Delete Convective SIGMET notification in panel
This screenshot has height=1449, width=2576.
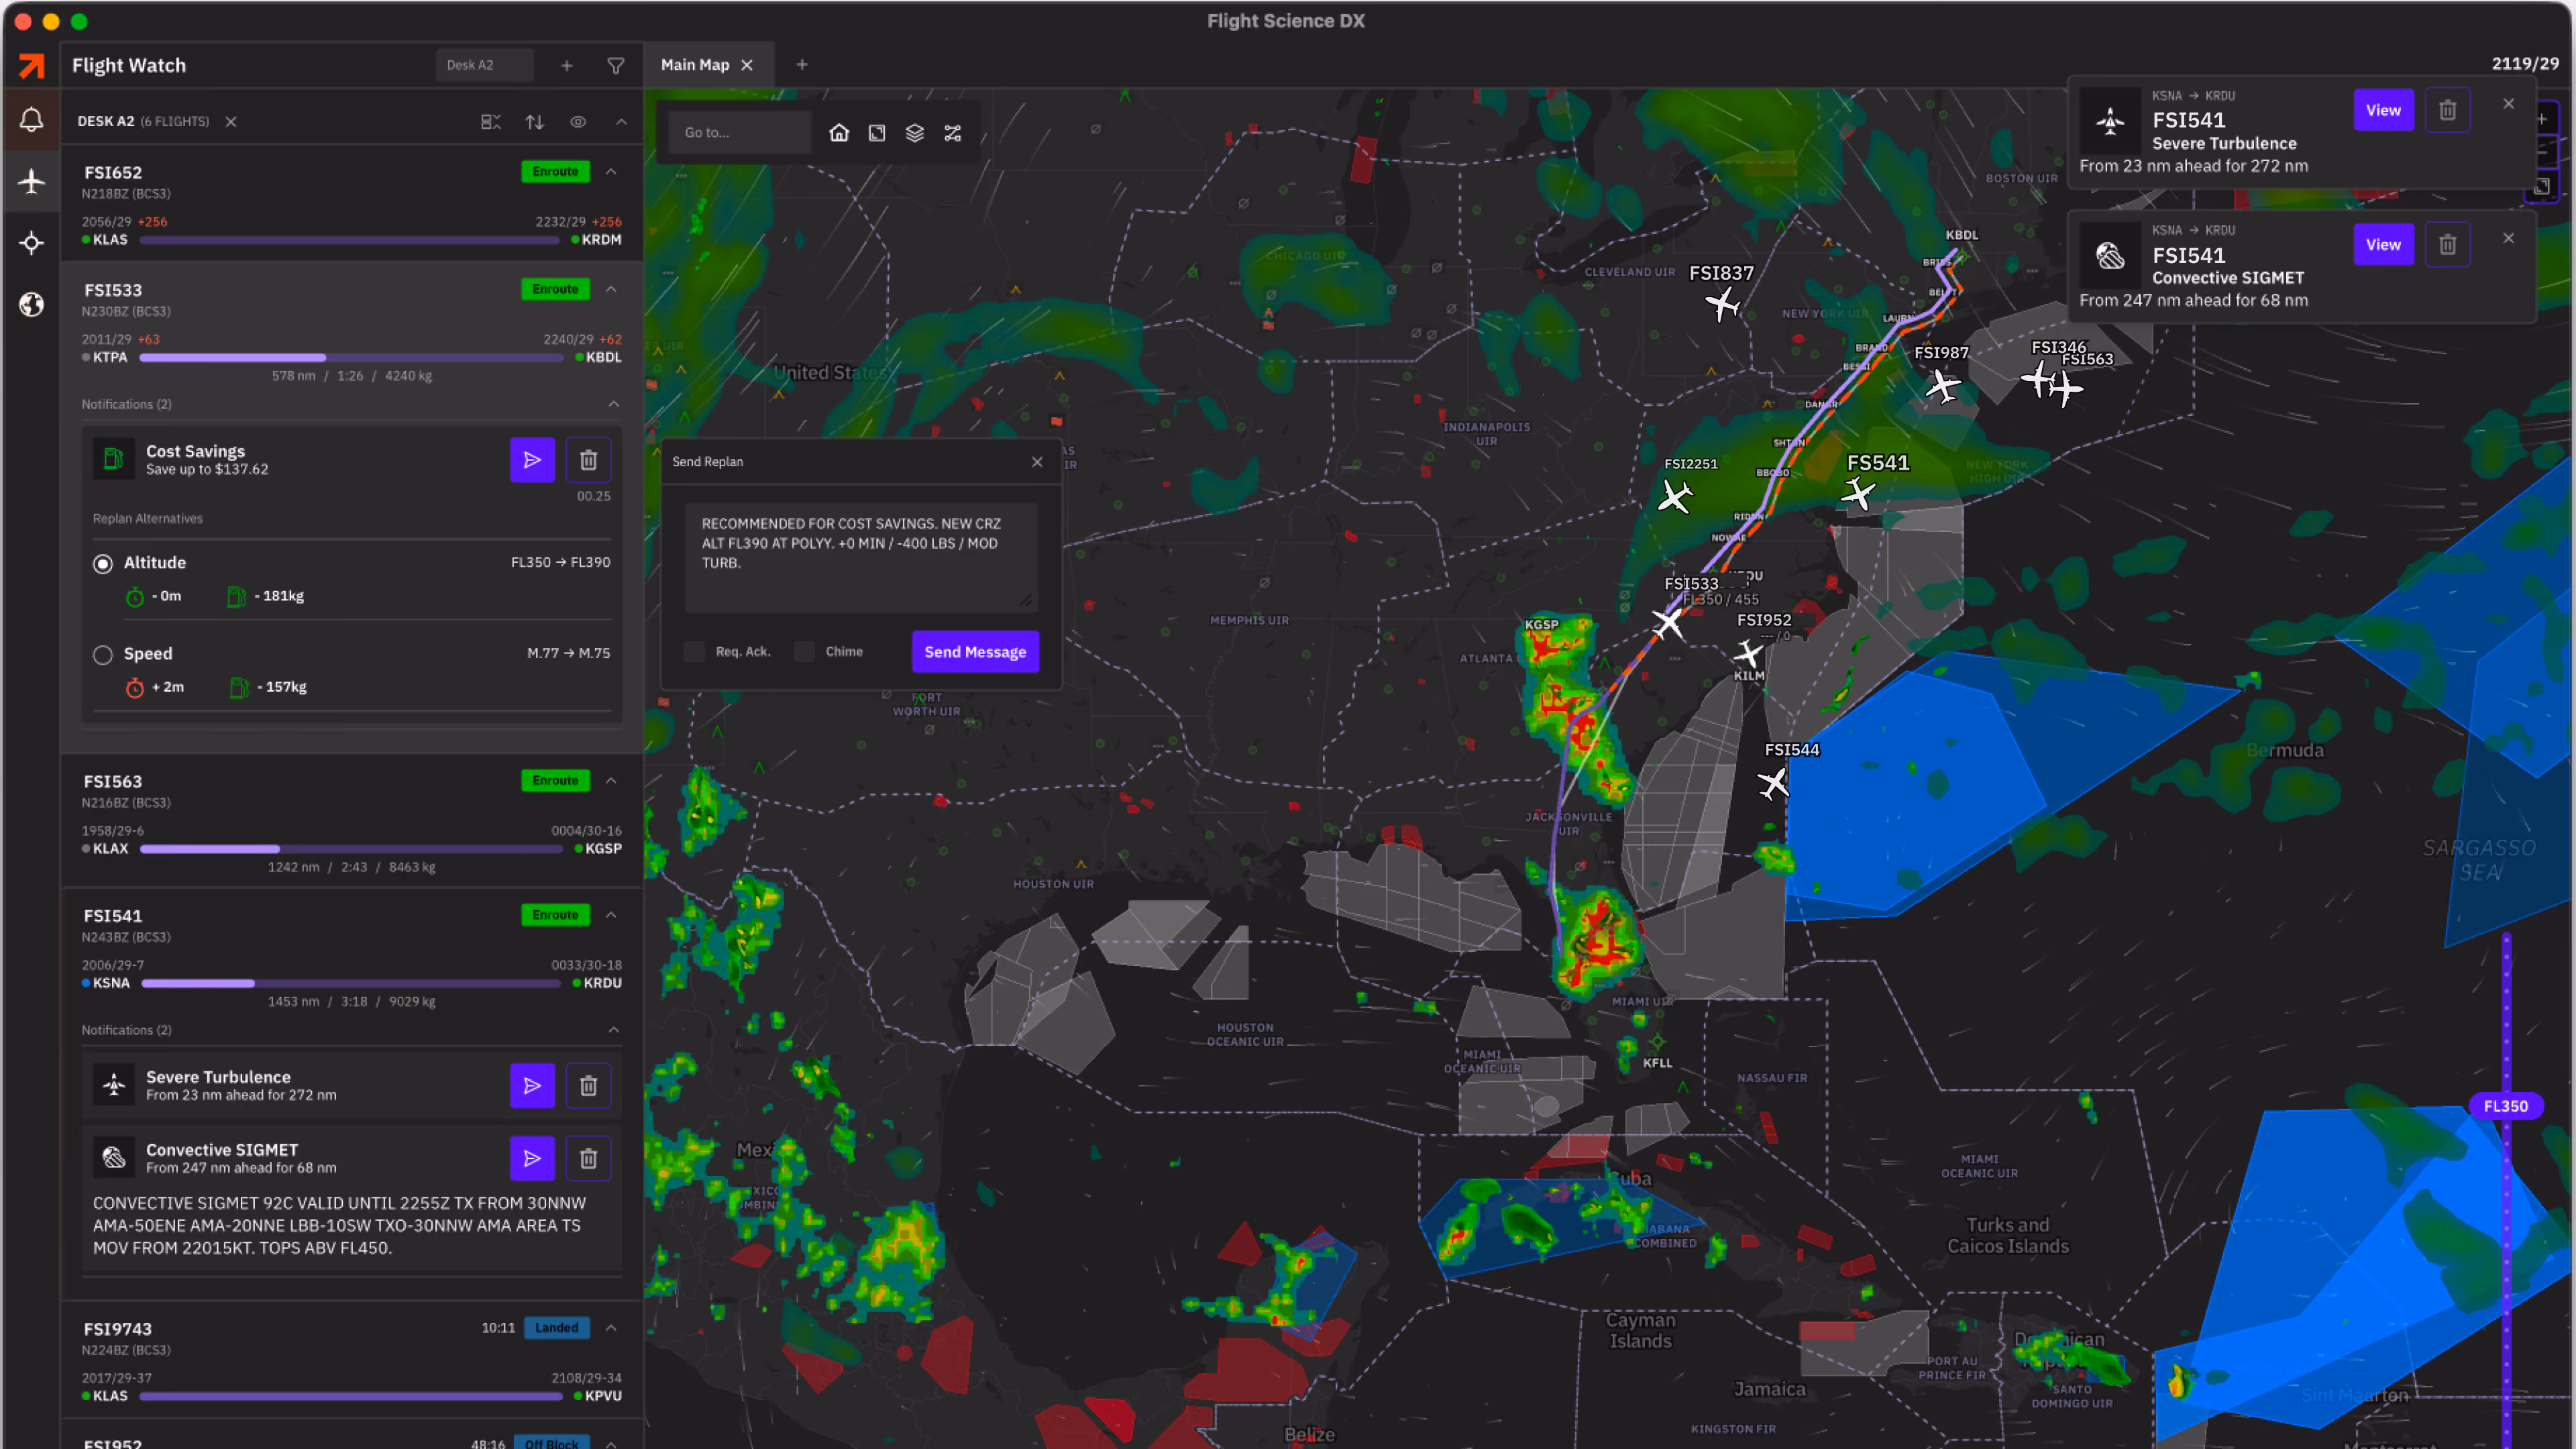tap(588, 1159)
